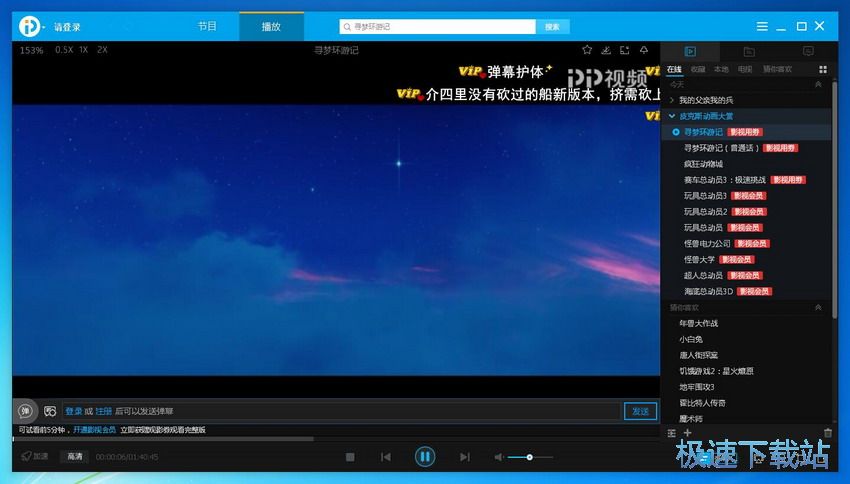
Task: Select the 收藏 sidebar tab
Action: tap(698, 69)
